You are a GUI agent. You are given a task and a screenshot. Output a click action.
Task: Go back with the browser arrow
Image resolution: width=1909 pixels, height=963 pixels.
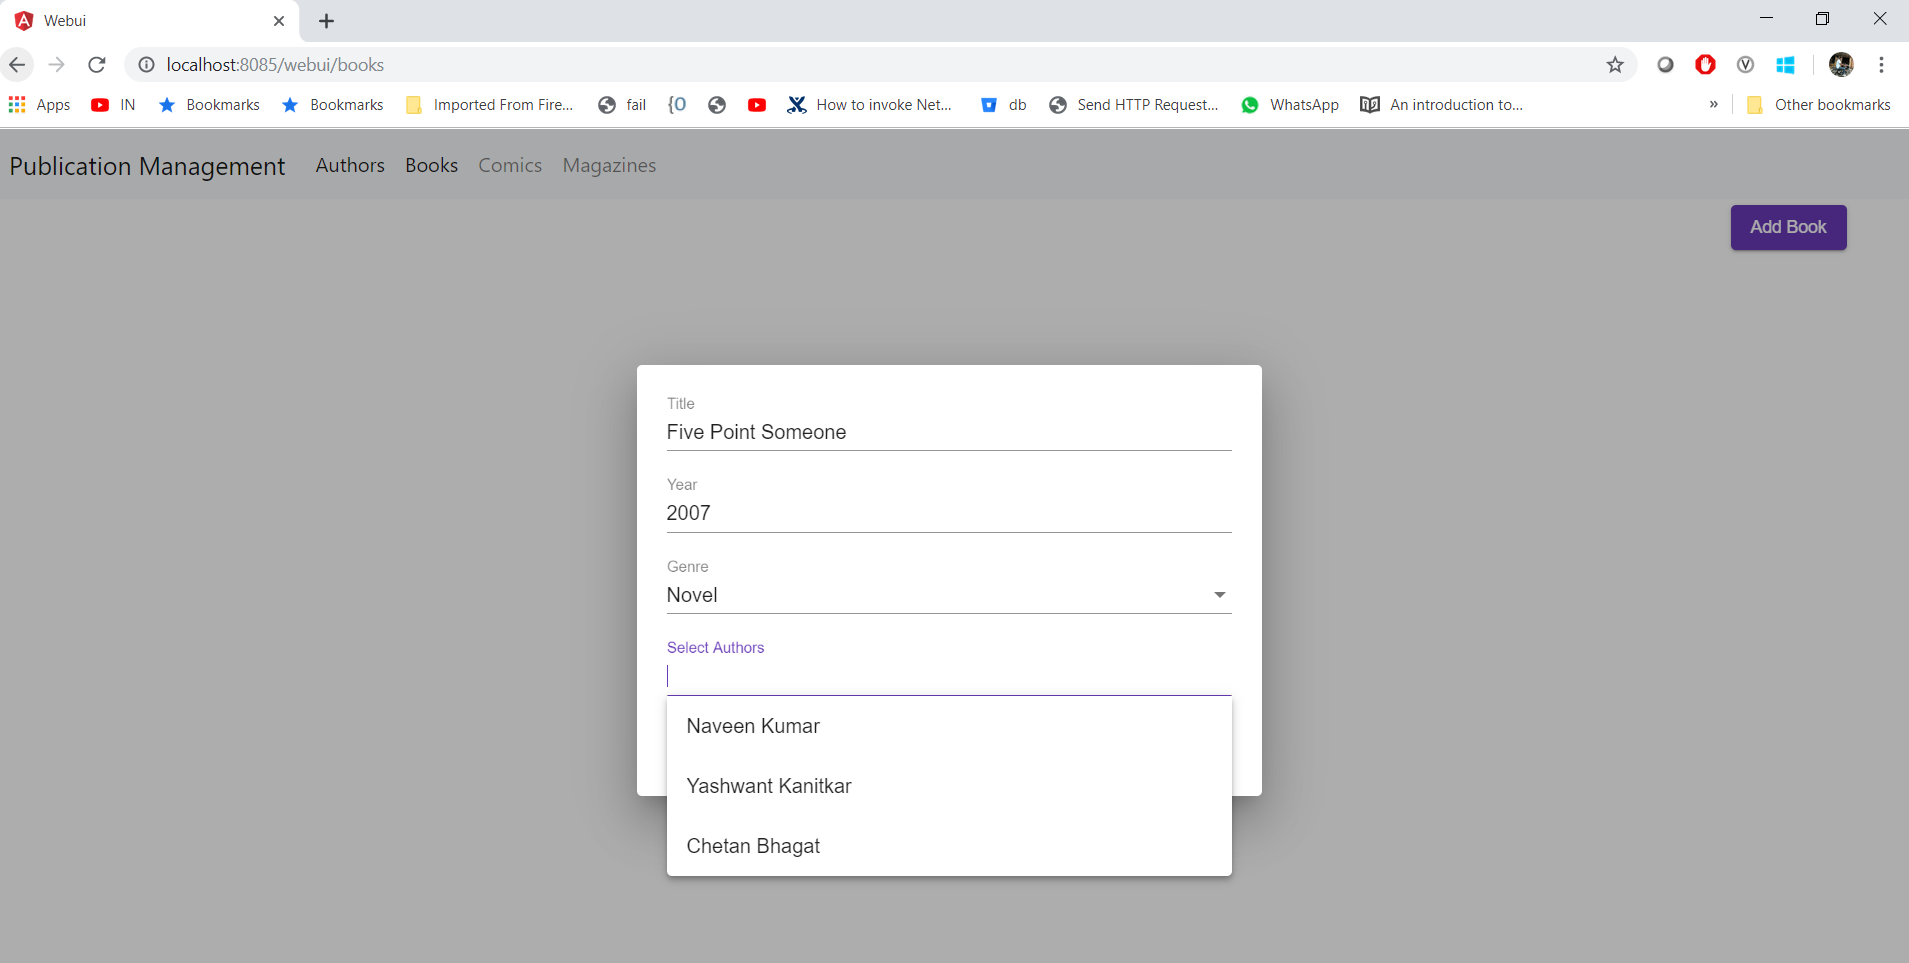(17, 65)
